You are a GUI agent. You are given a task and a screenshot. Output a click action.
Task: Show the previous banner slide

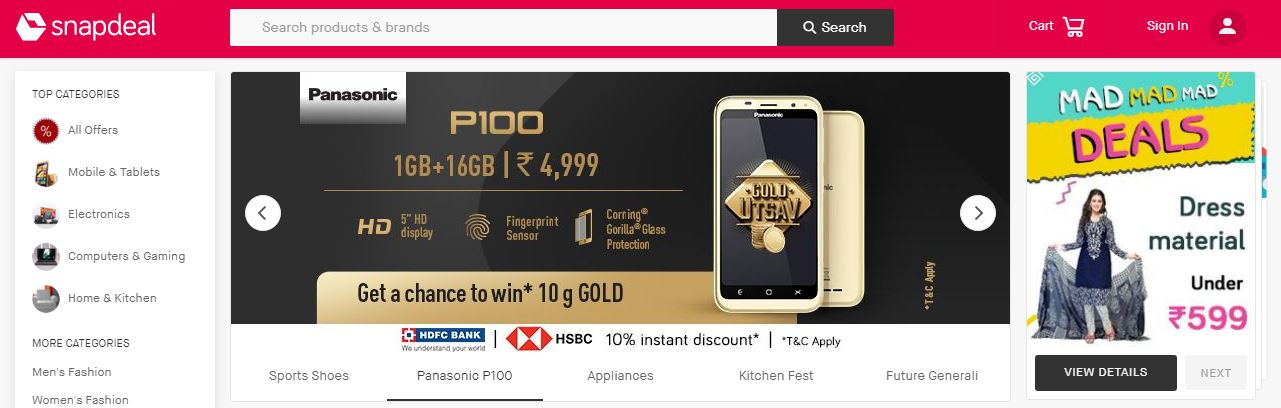coord(263,212)
